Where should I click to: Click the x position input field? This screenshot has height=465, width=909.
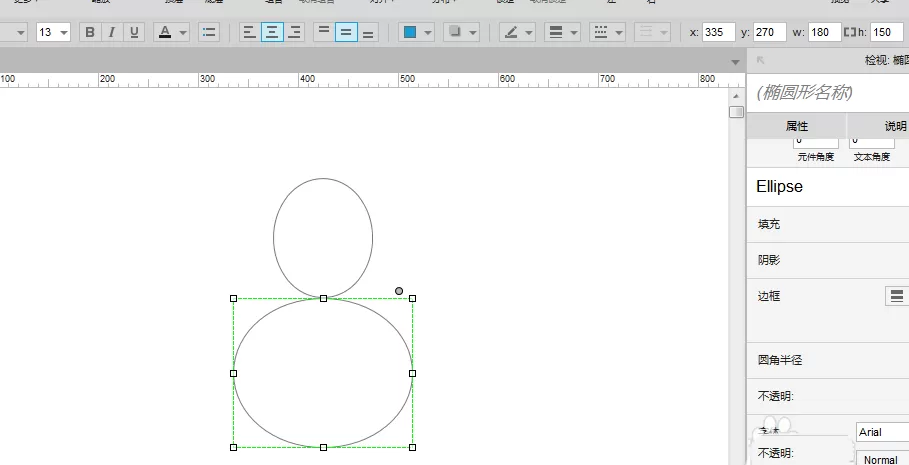[719, 32]
